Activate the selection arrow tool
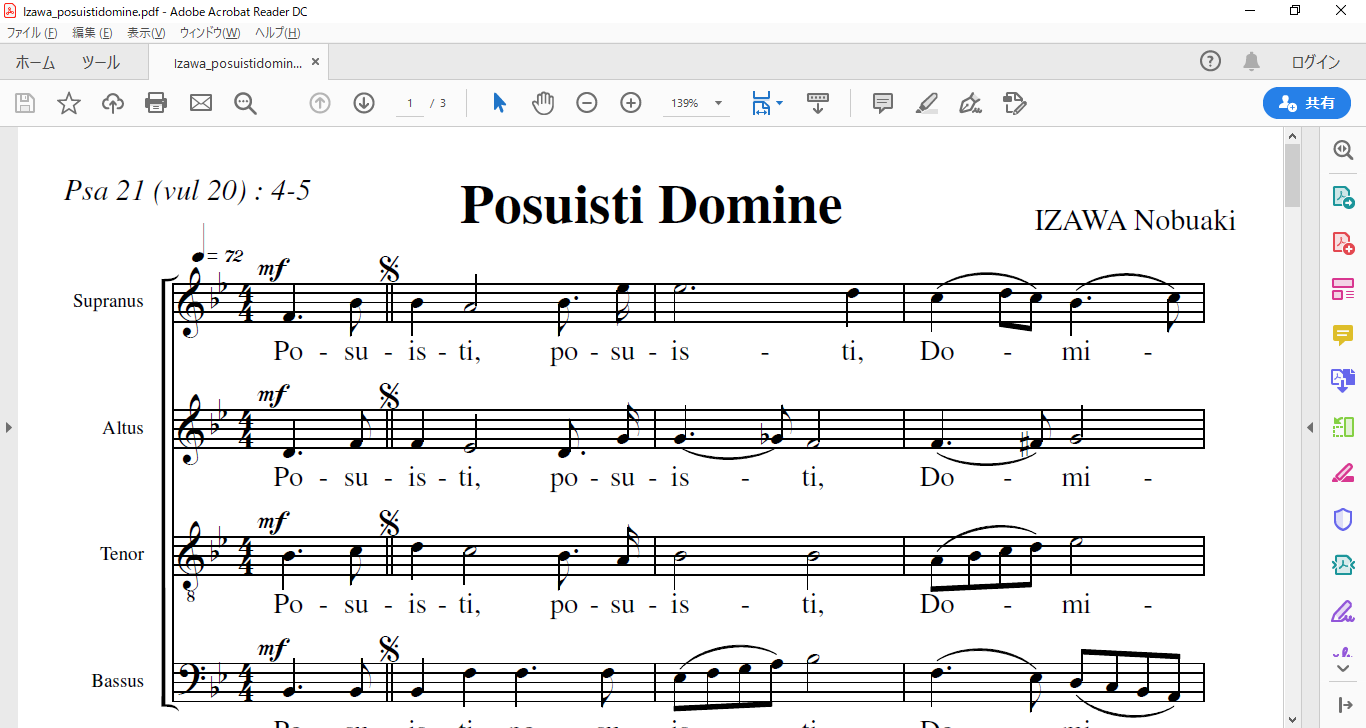The width and height of the screenshot is (1366, 728). pyautogui.click(x=500, y=103)
